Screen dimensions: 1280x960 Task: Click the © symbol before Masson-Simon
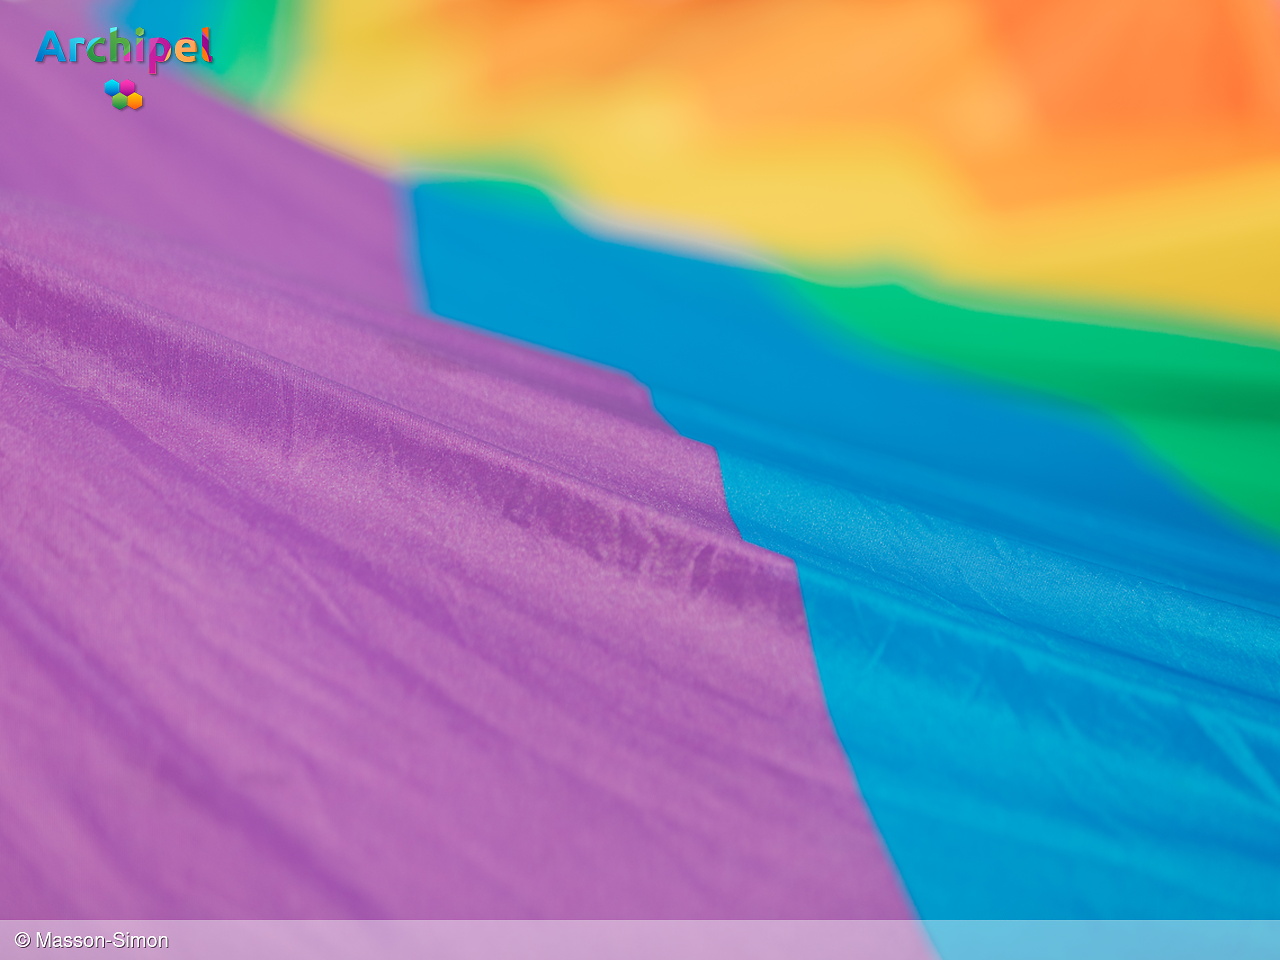(x=22, y=940)
